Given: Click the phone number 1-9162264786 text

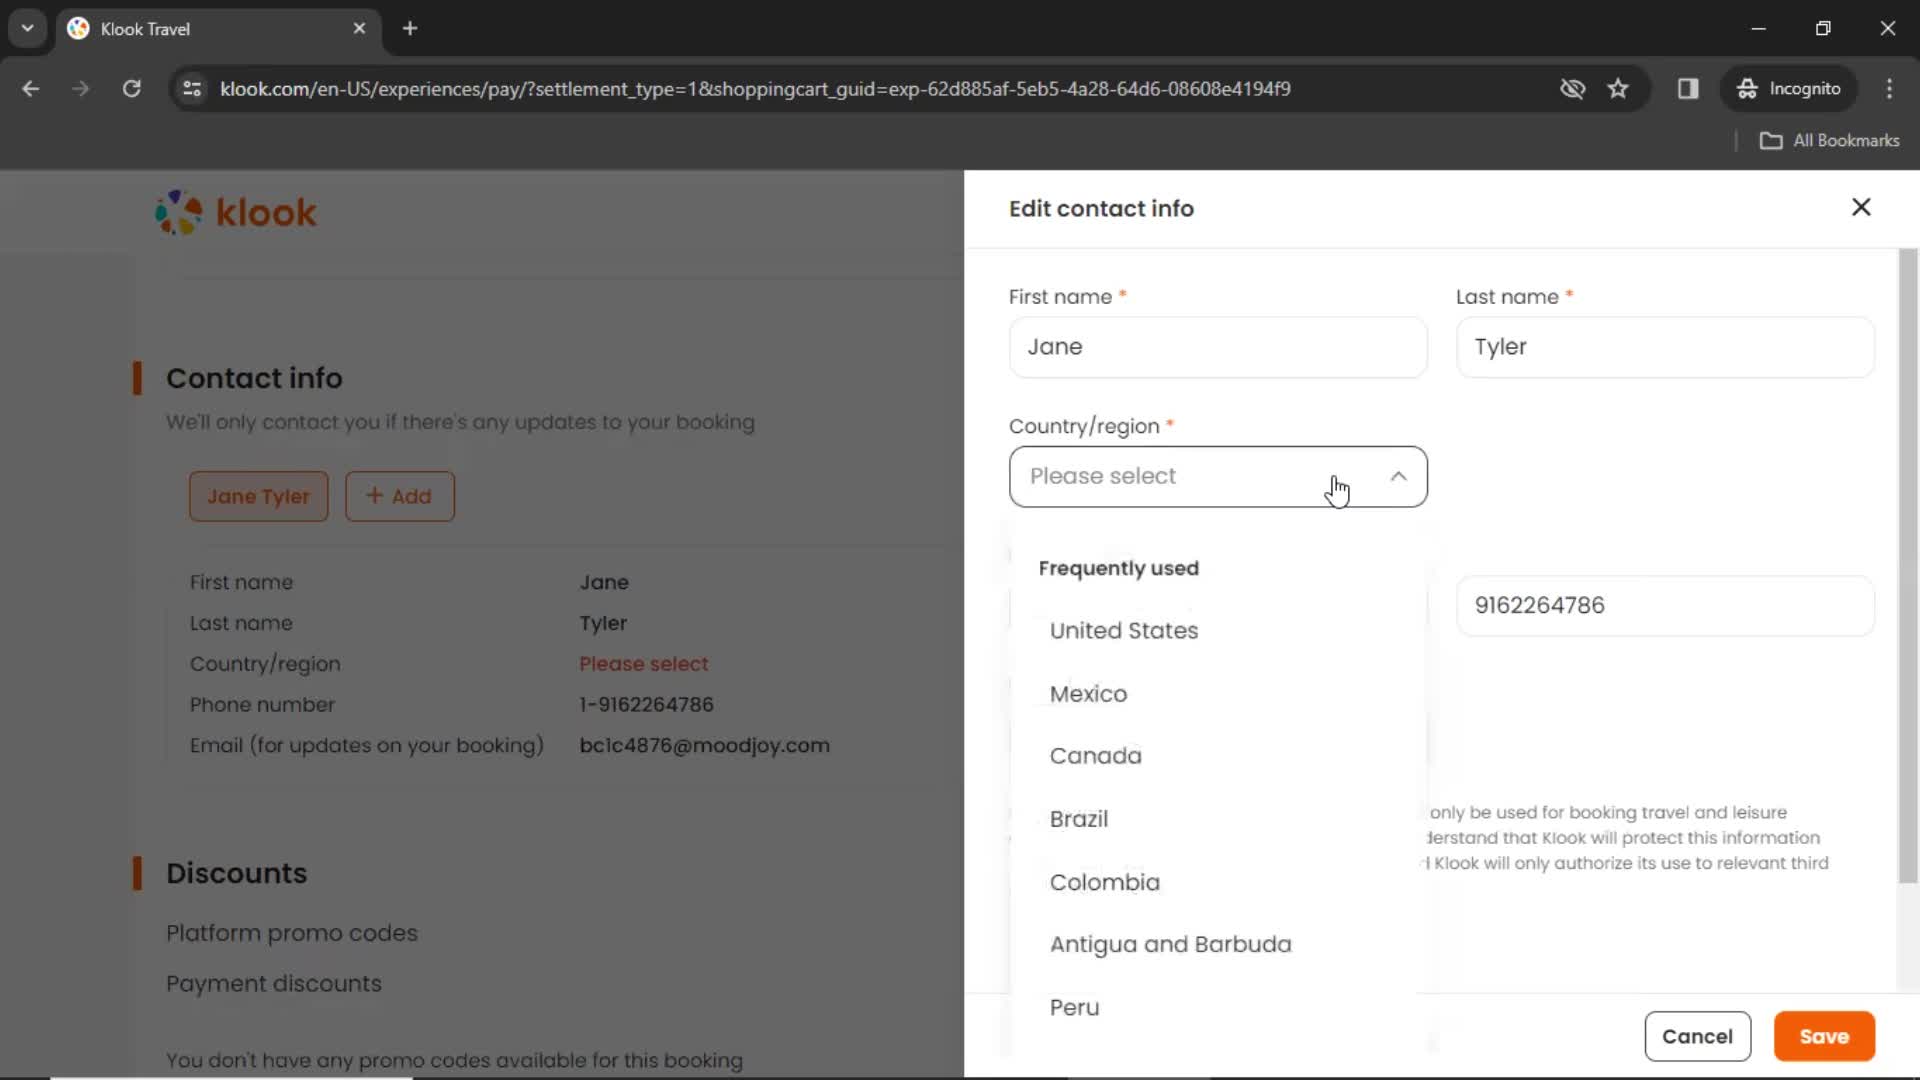Looking at the screenshot, I should (x=646, y=705).
